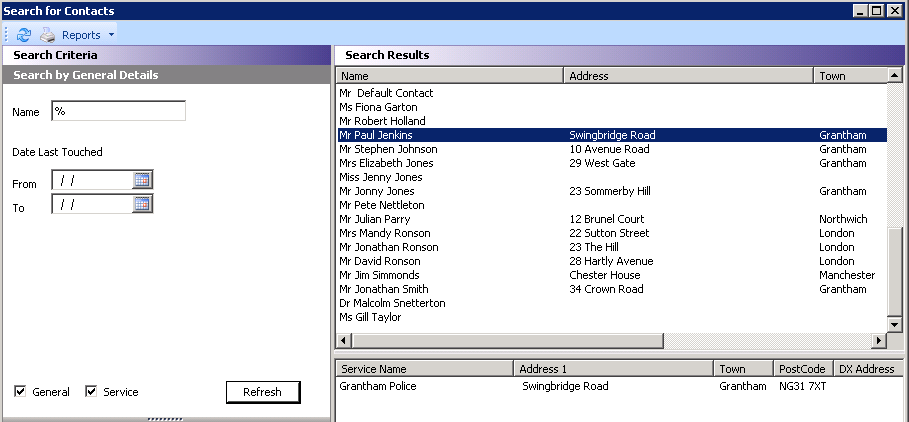Click the Name search input field
This screenshot has width=909, height=422.
pyautogui.click(x=119, y=111)
